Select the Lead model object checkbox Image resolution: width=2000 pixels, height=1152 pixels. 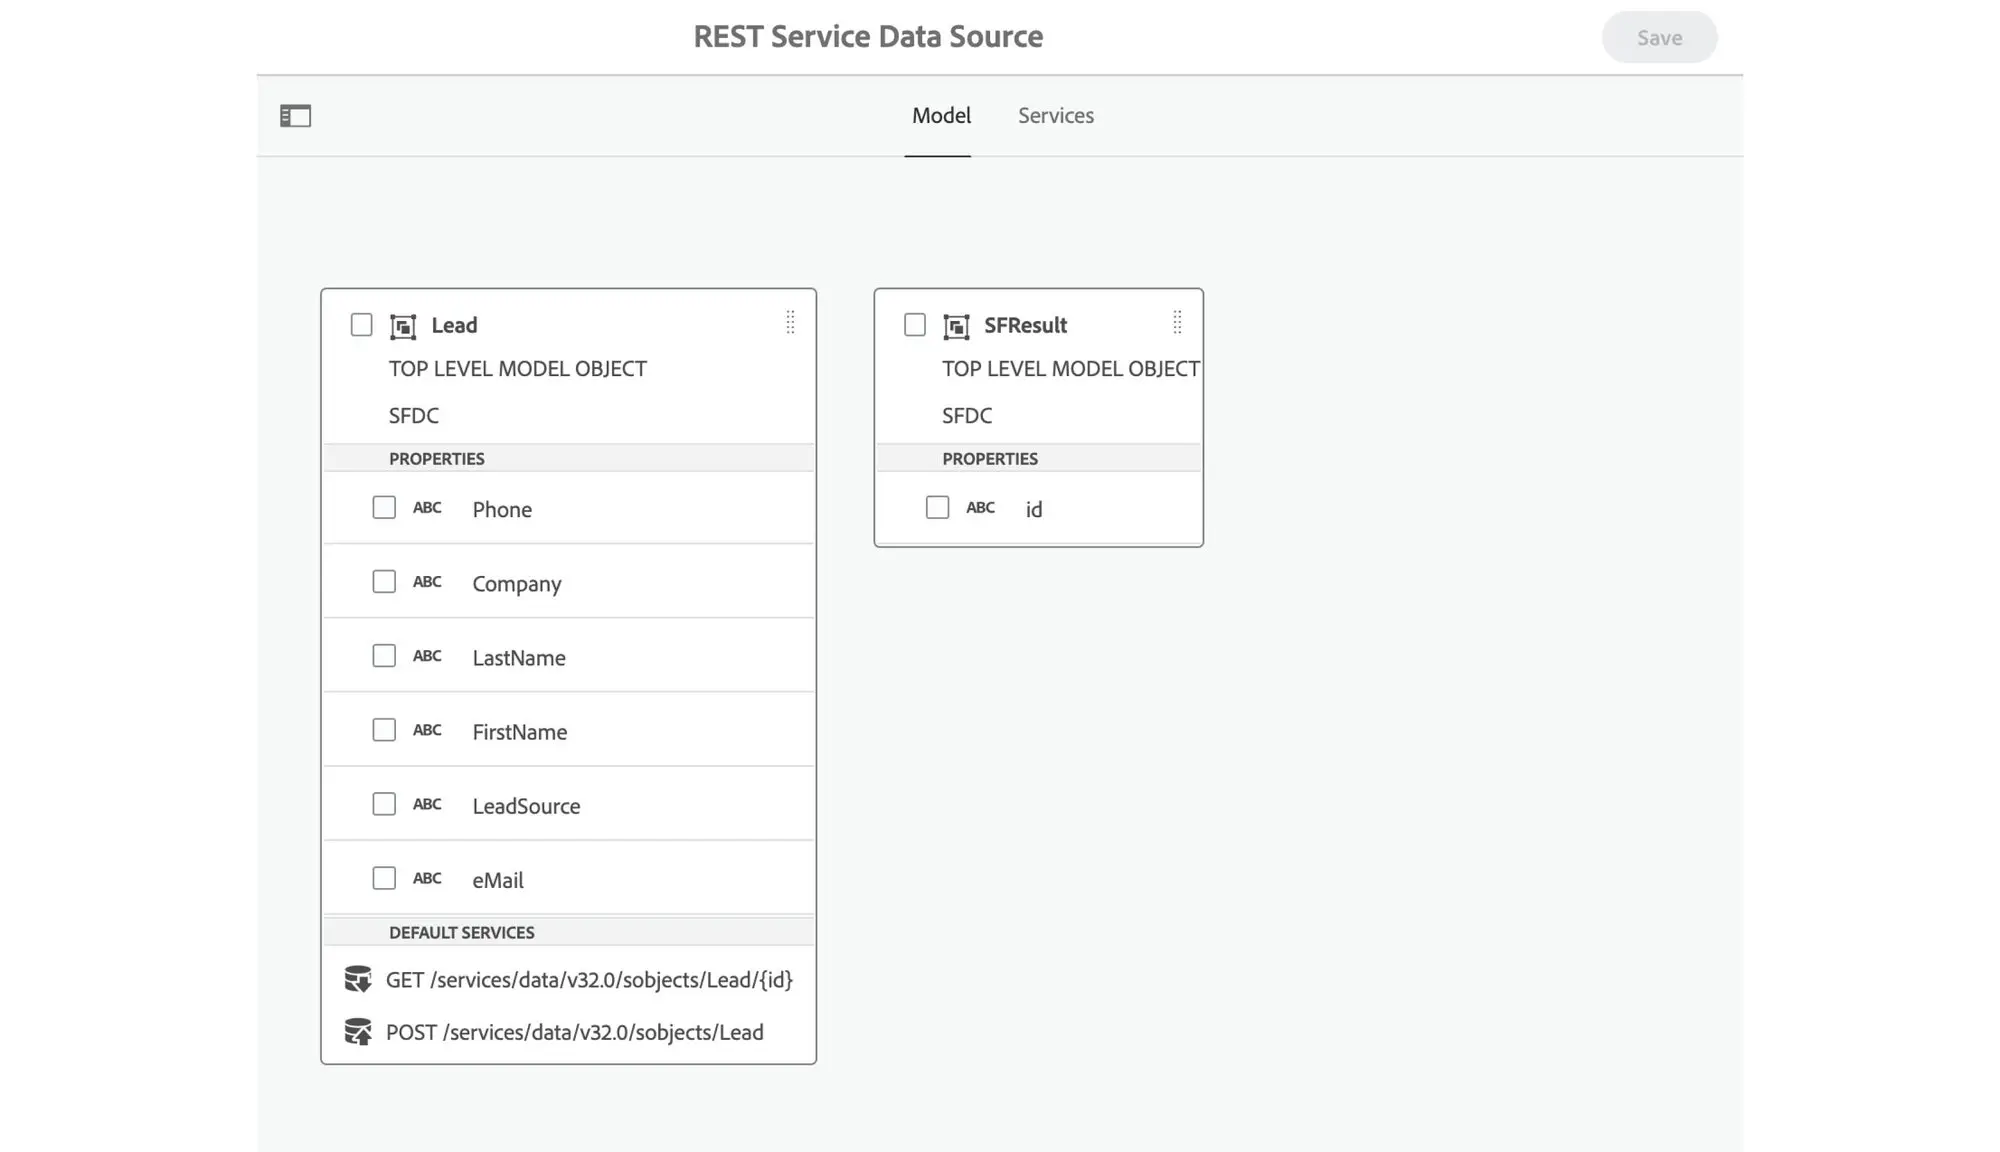(361, 324)
